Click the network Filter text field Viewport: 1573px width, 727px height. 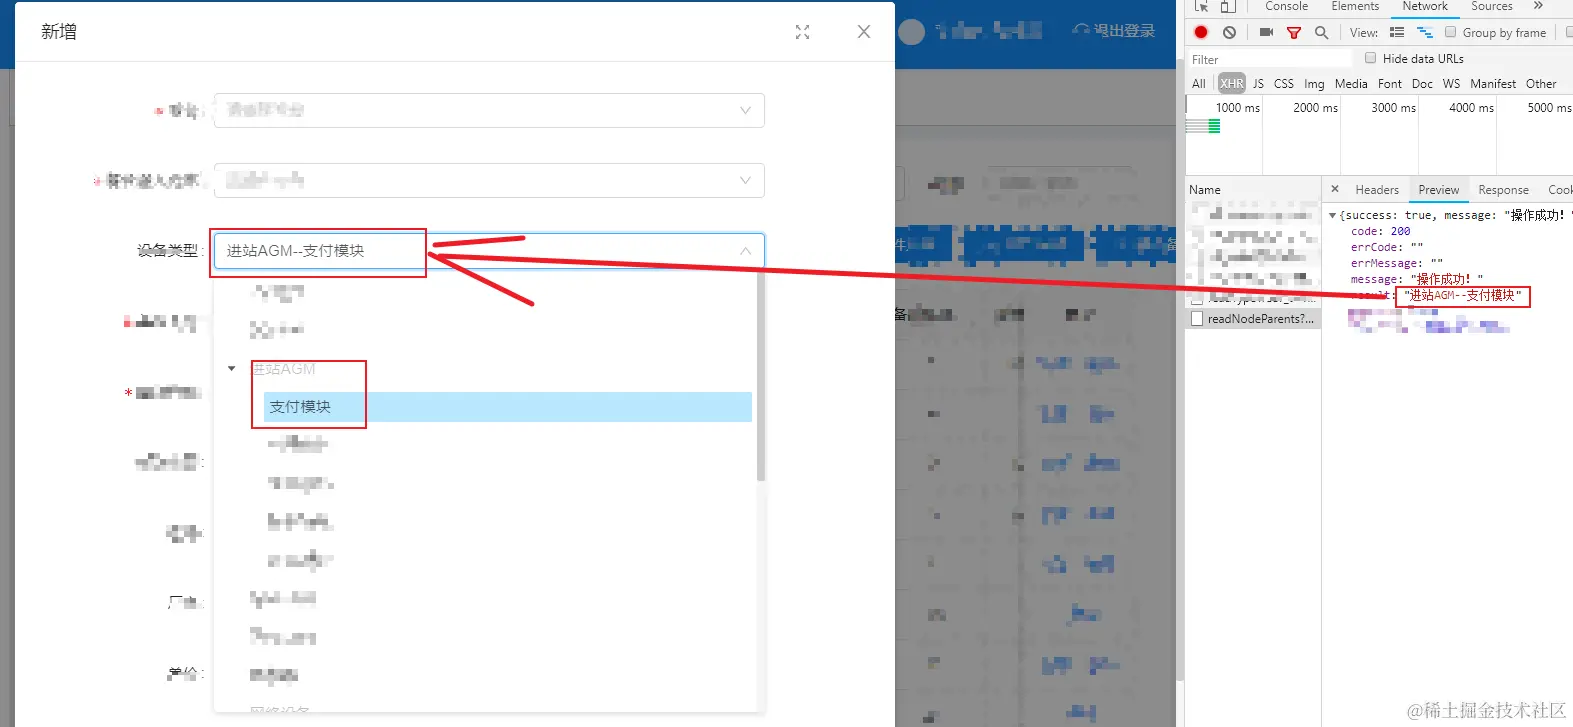pyautogui.click(x=1270, y=59)
